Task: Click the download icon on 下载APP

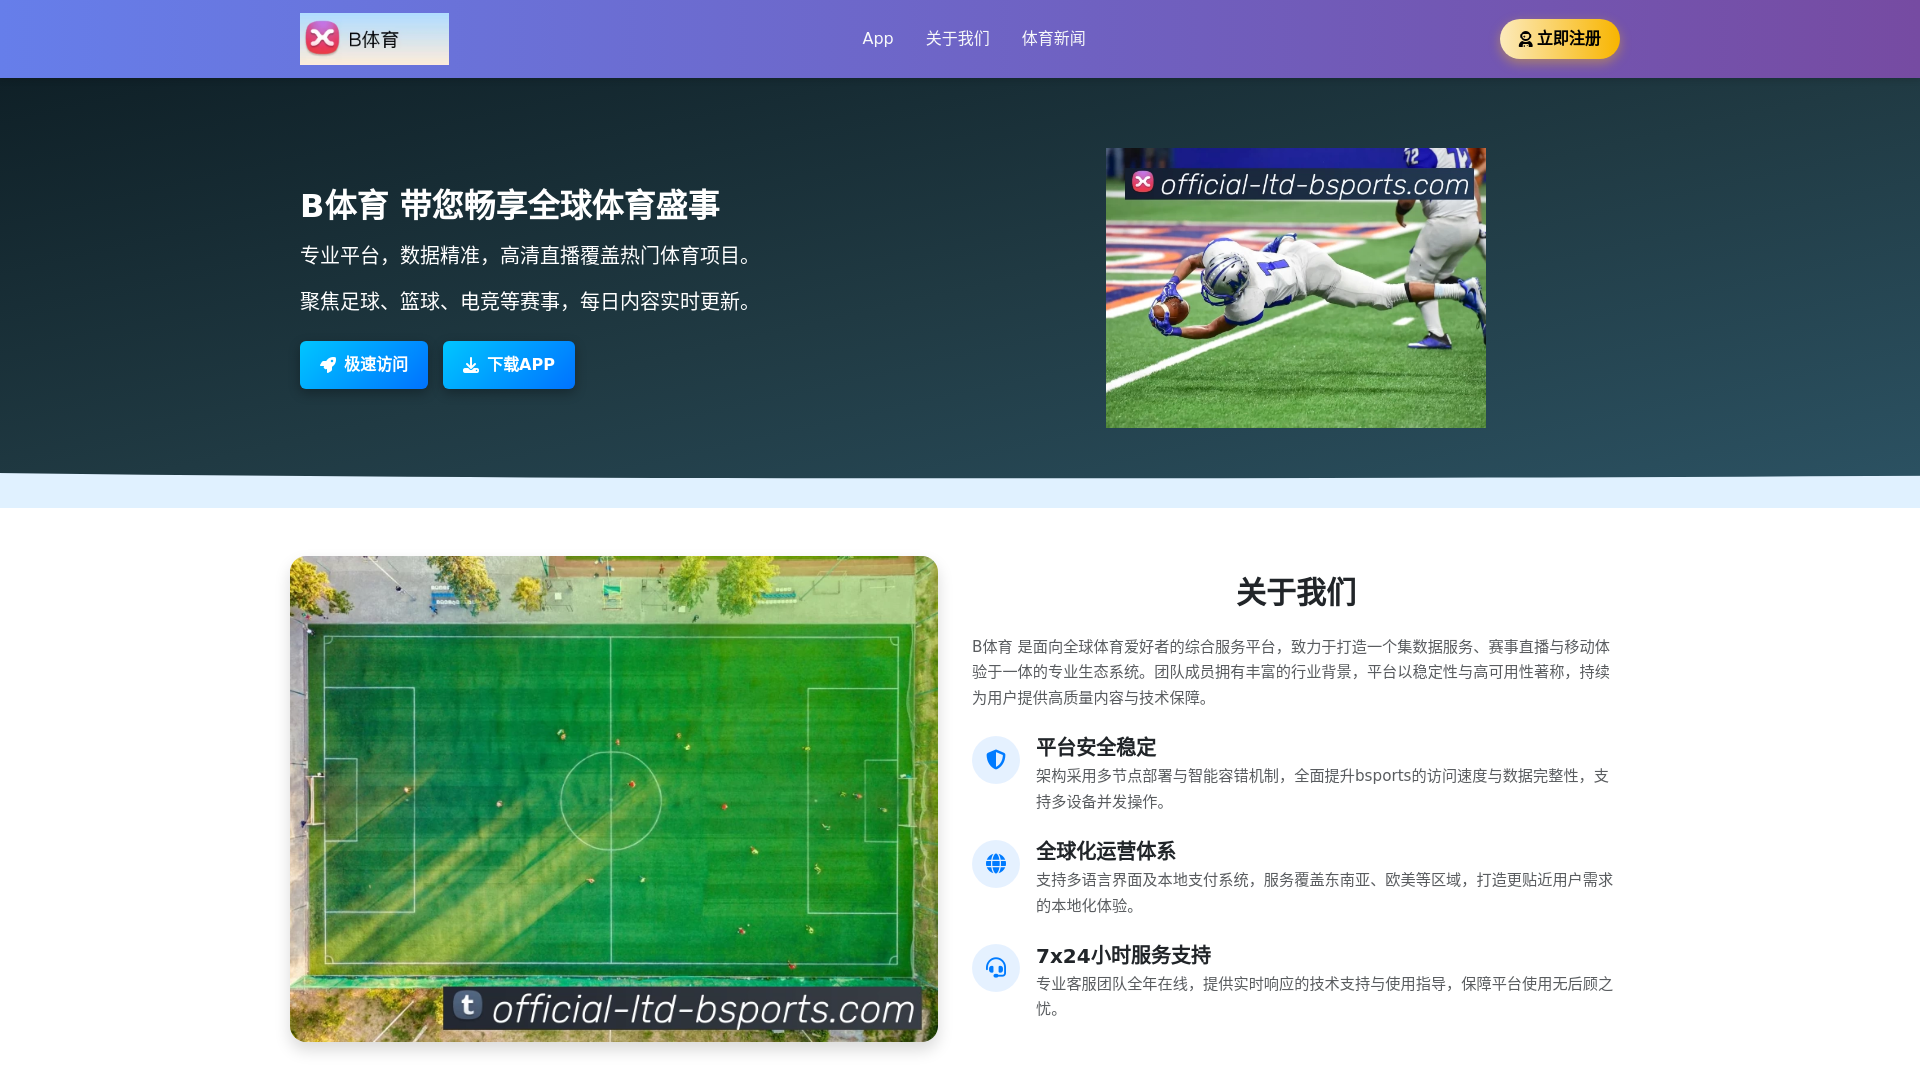Action: (x=471, y=365)
